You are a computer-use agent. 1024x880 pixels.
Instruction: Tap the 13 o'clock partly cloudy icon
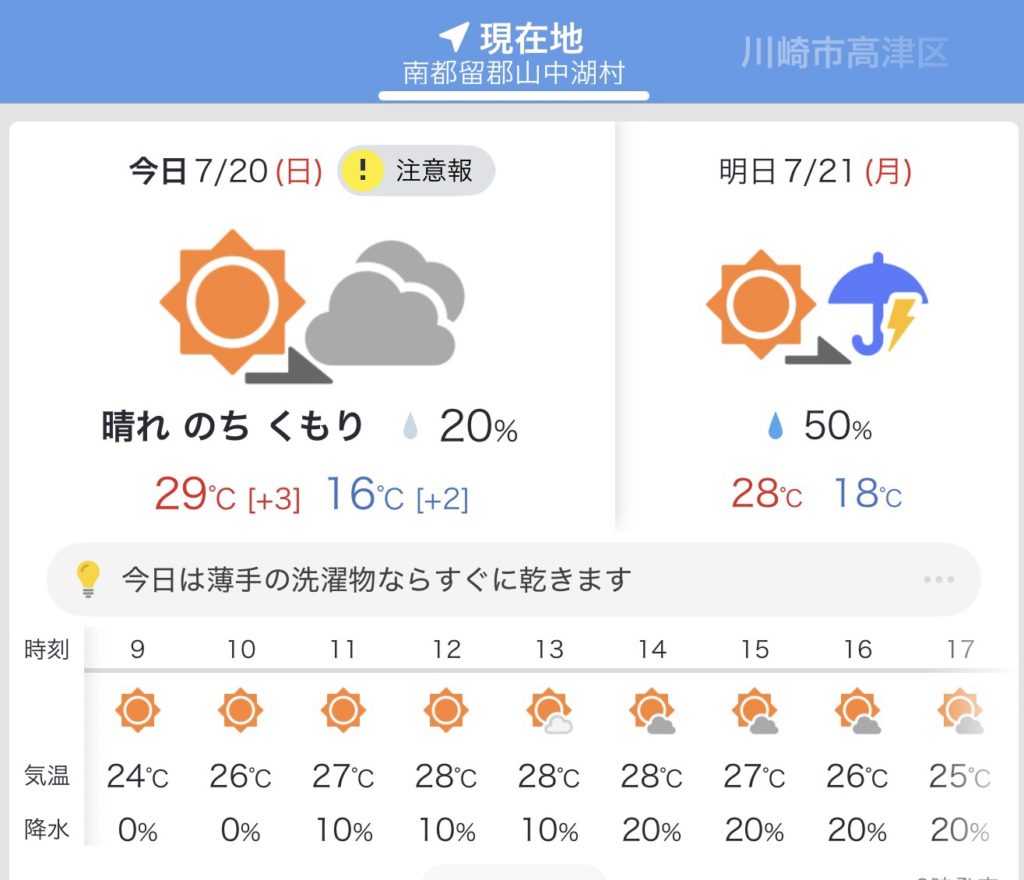(549, 711)
